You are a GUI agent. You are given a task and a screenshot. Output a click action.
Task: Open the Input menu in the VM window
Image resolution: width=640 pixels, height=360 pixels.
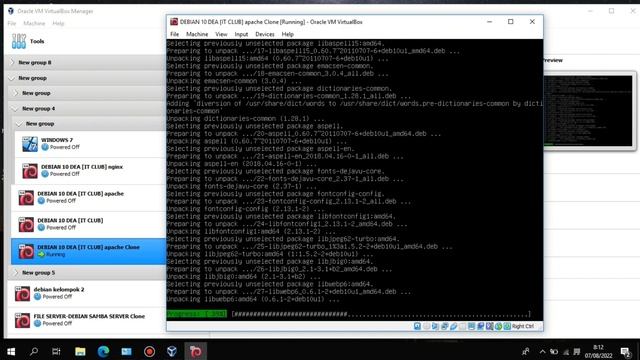(x=241, y=34)
